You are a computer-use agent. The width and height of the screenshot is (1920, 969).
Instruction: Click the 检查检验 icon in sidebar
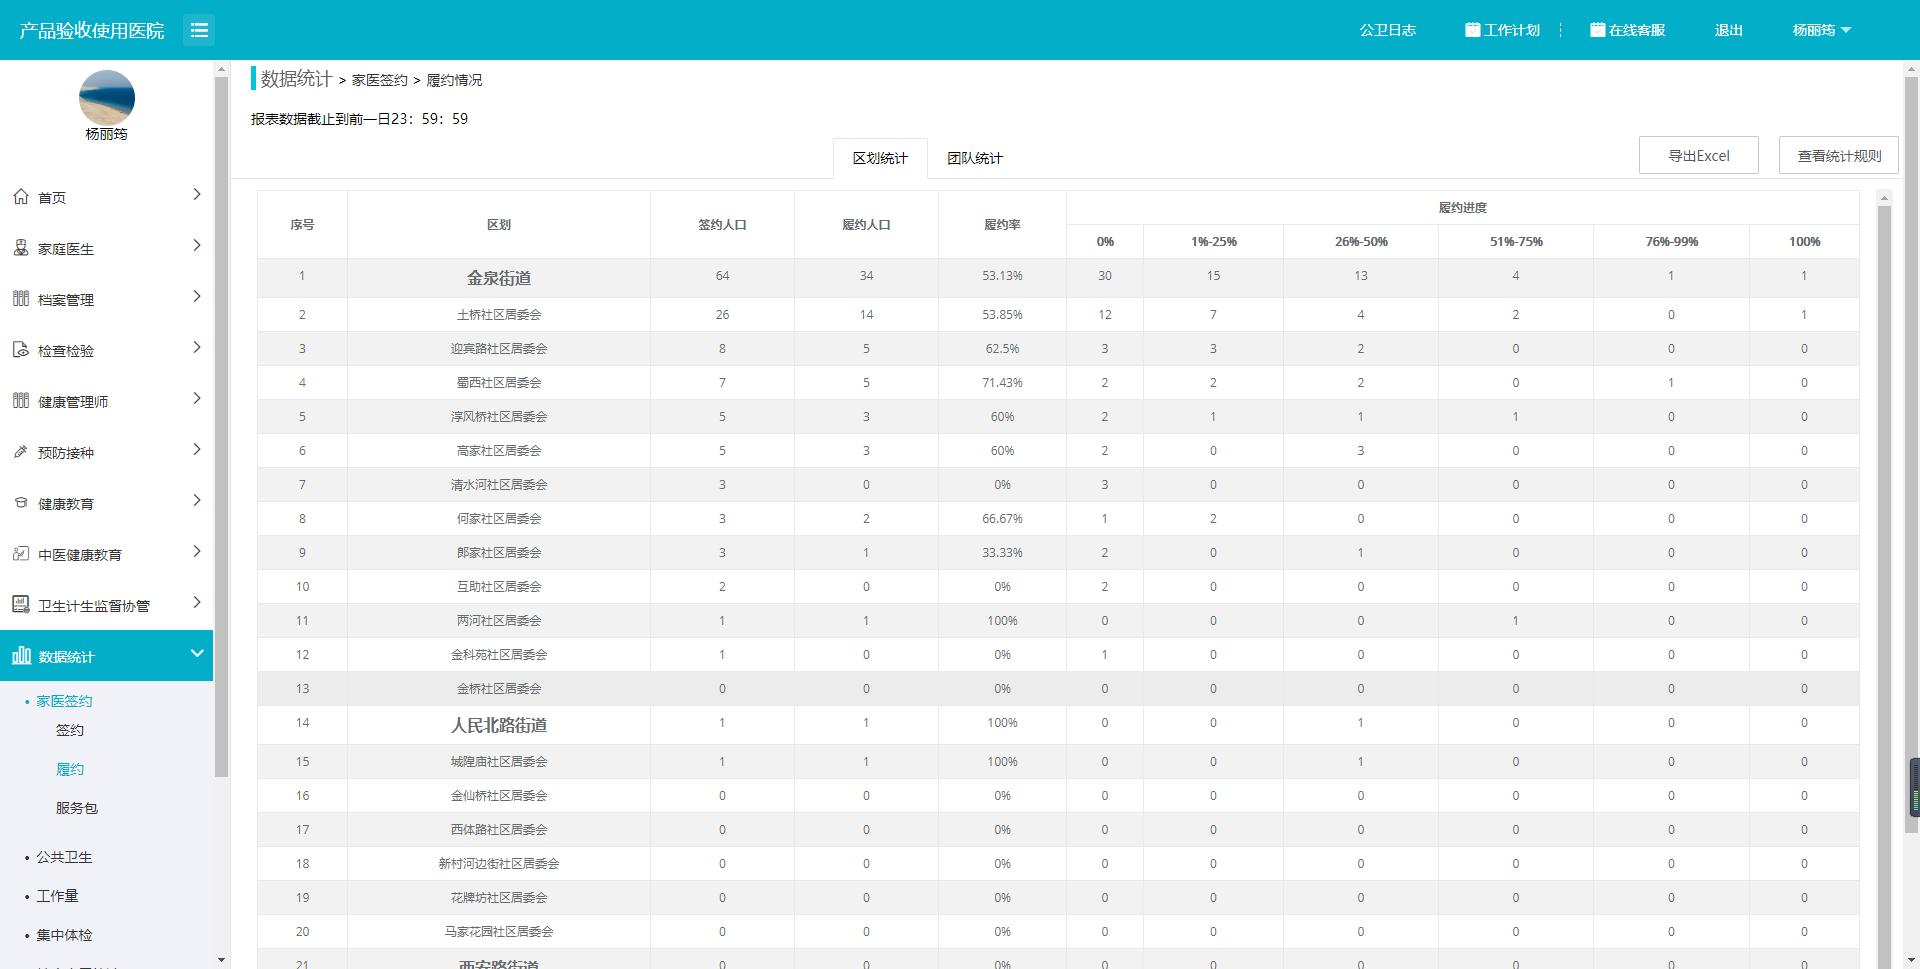(21, 350)
